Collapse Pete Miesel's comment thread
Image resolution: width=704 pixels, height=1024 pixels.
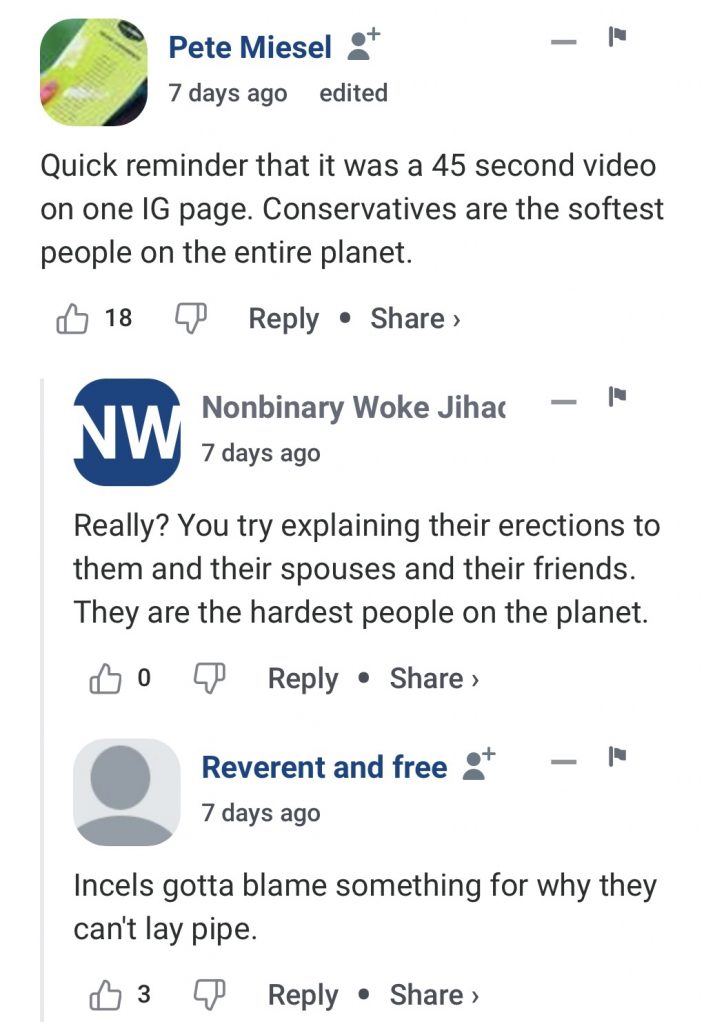(565, 41)
